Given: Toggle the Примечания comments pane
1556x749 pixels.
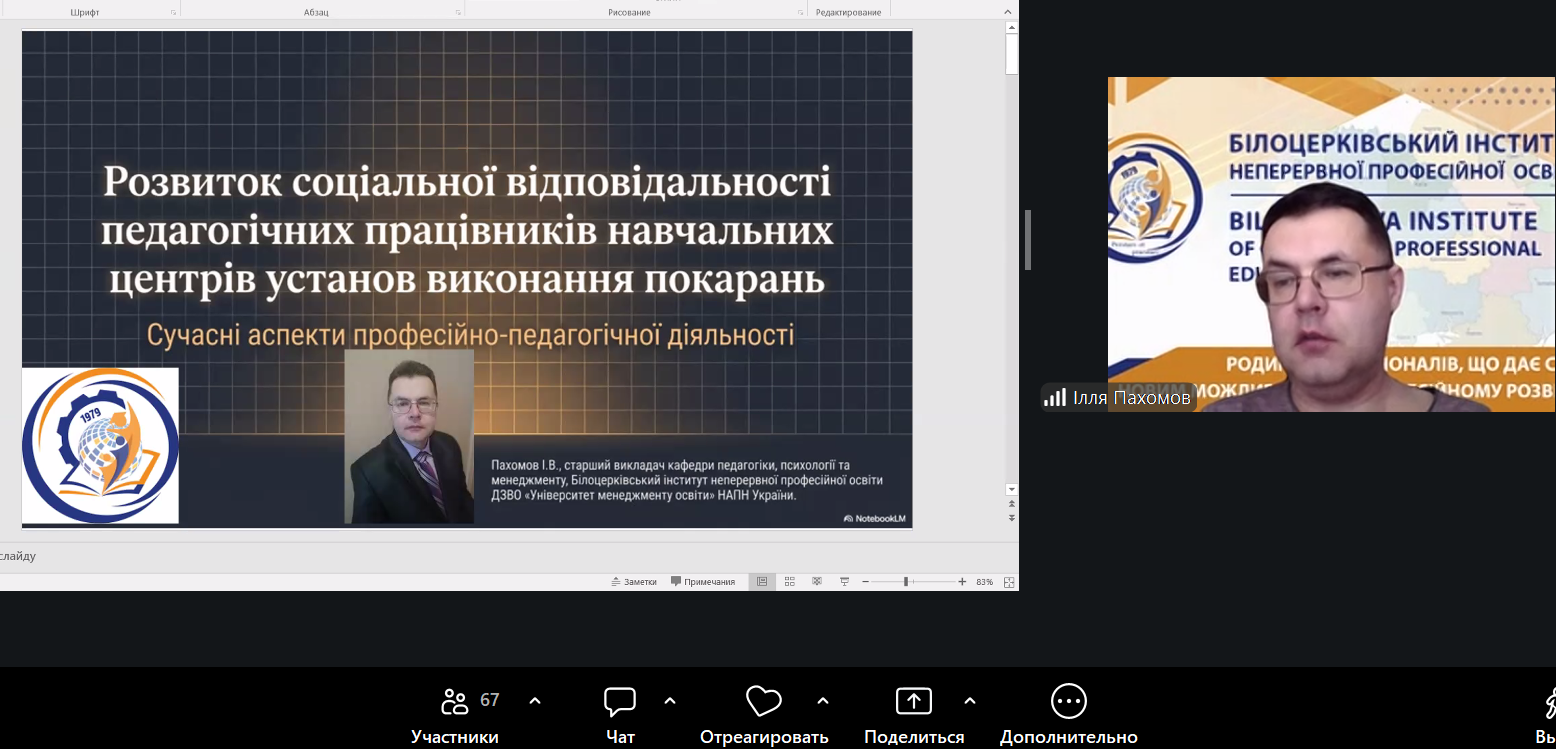Looking at the screenshot, I should 703,582.
